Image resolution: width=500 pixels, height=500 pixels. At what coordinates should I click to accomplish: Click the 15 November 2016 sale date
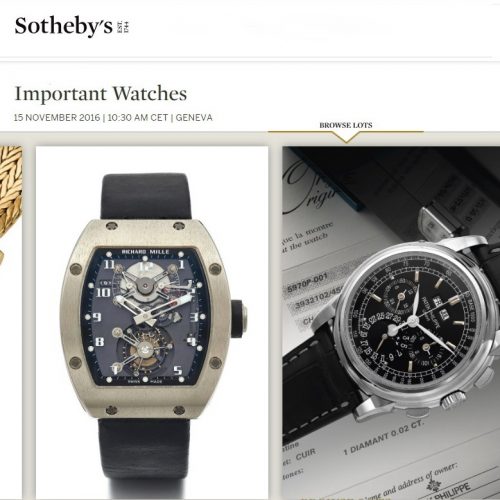click(x=57, y=118)
